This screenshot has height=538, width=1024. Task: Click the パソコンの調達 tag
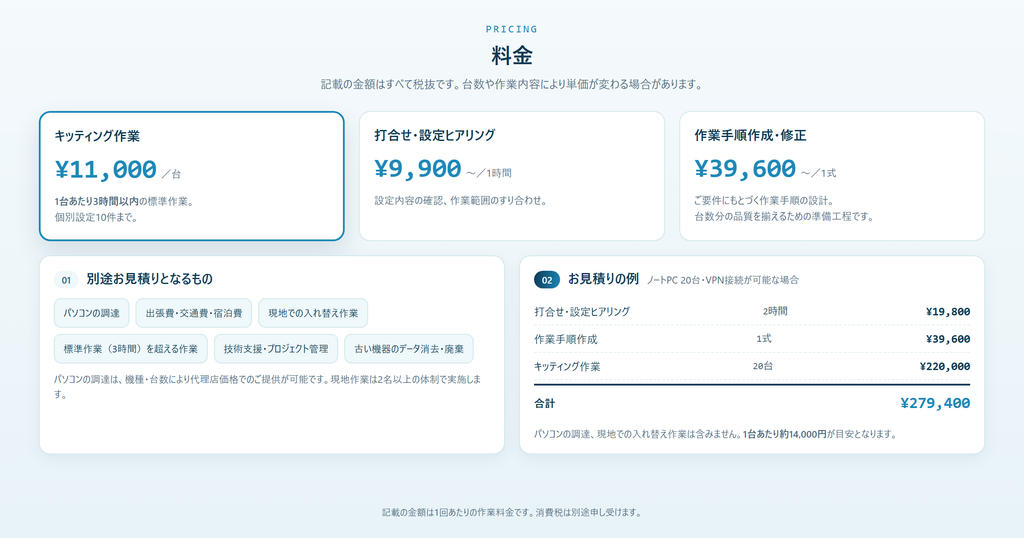click(x=91, y=313)
